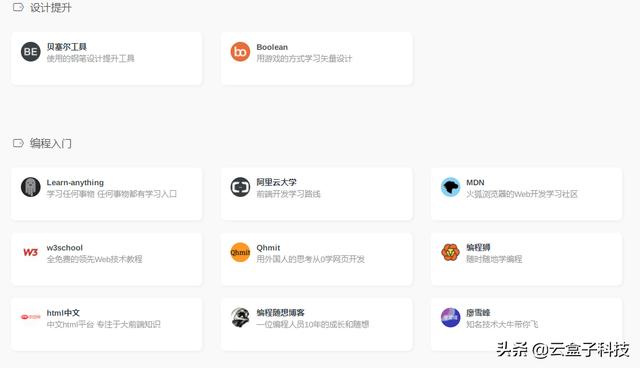Open the 廖雪峰 link title
640x368 pixels.
pyautogui.click(x=478, y=313)
